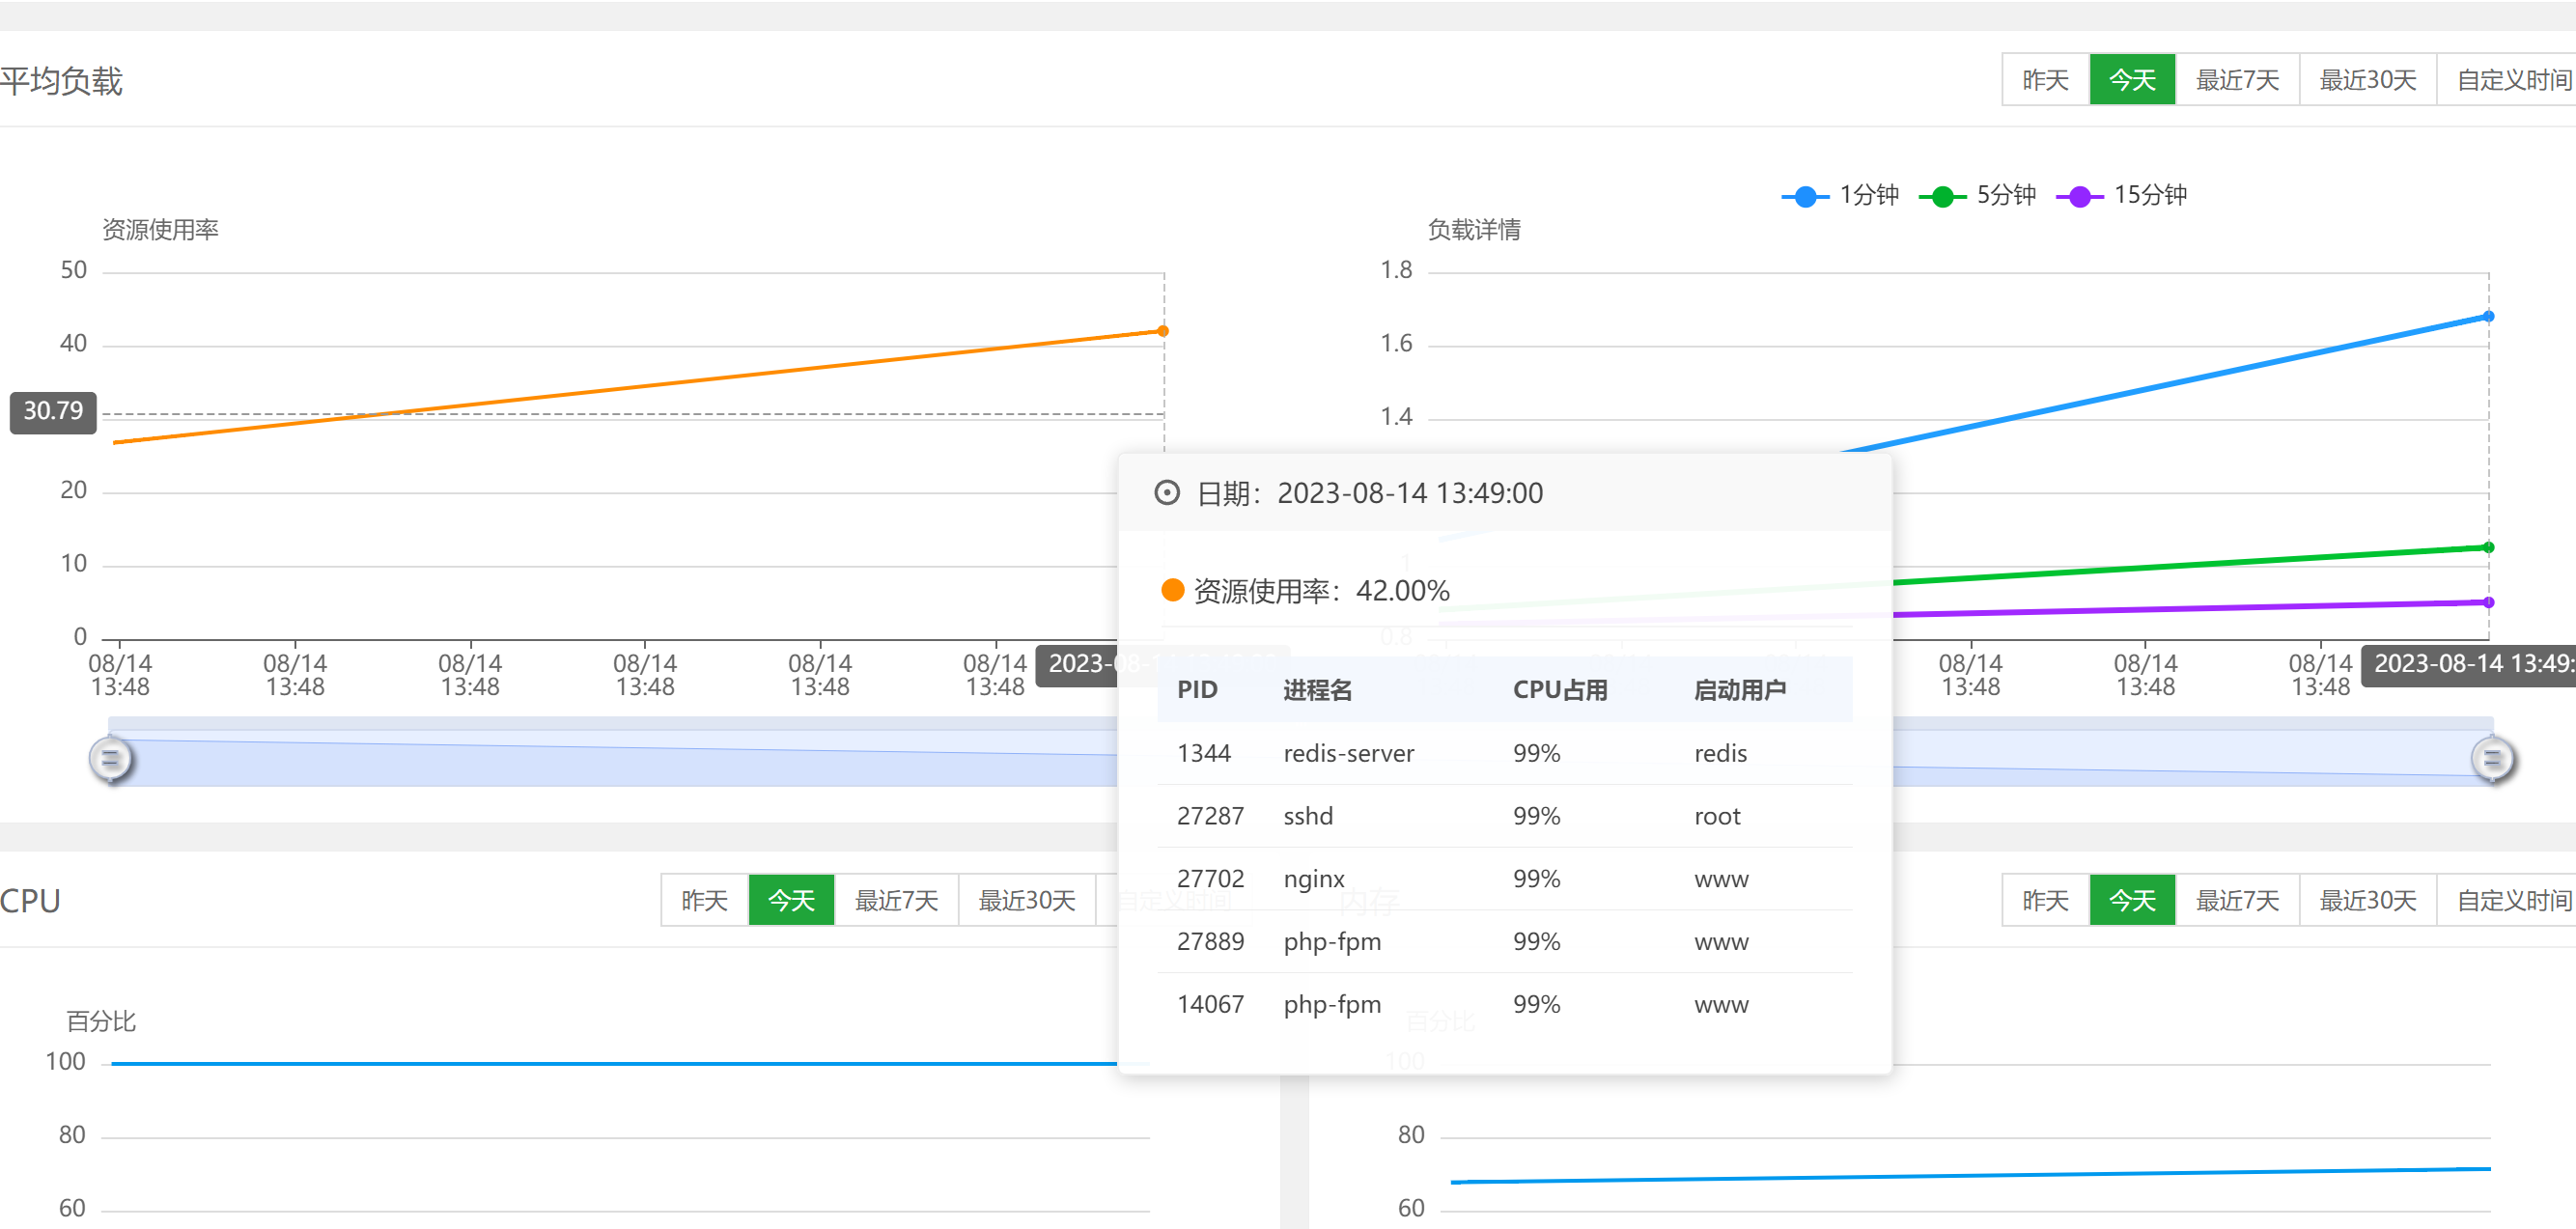Click the blue 1分钟 end data point
This screenshot has width=2576, height=1229.
(x=2489, y=316)
